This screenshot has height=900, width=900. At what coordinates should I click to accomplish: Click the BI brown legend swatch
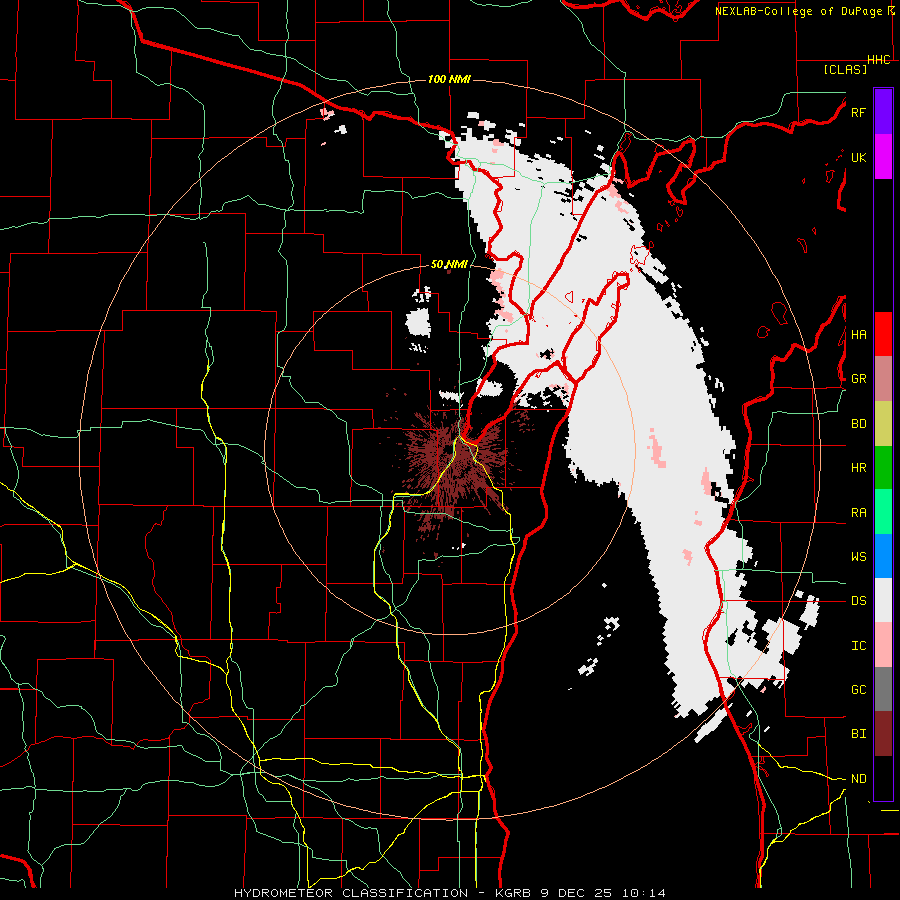(x=883, y=734)
